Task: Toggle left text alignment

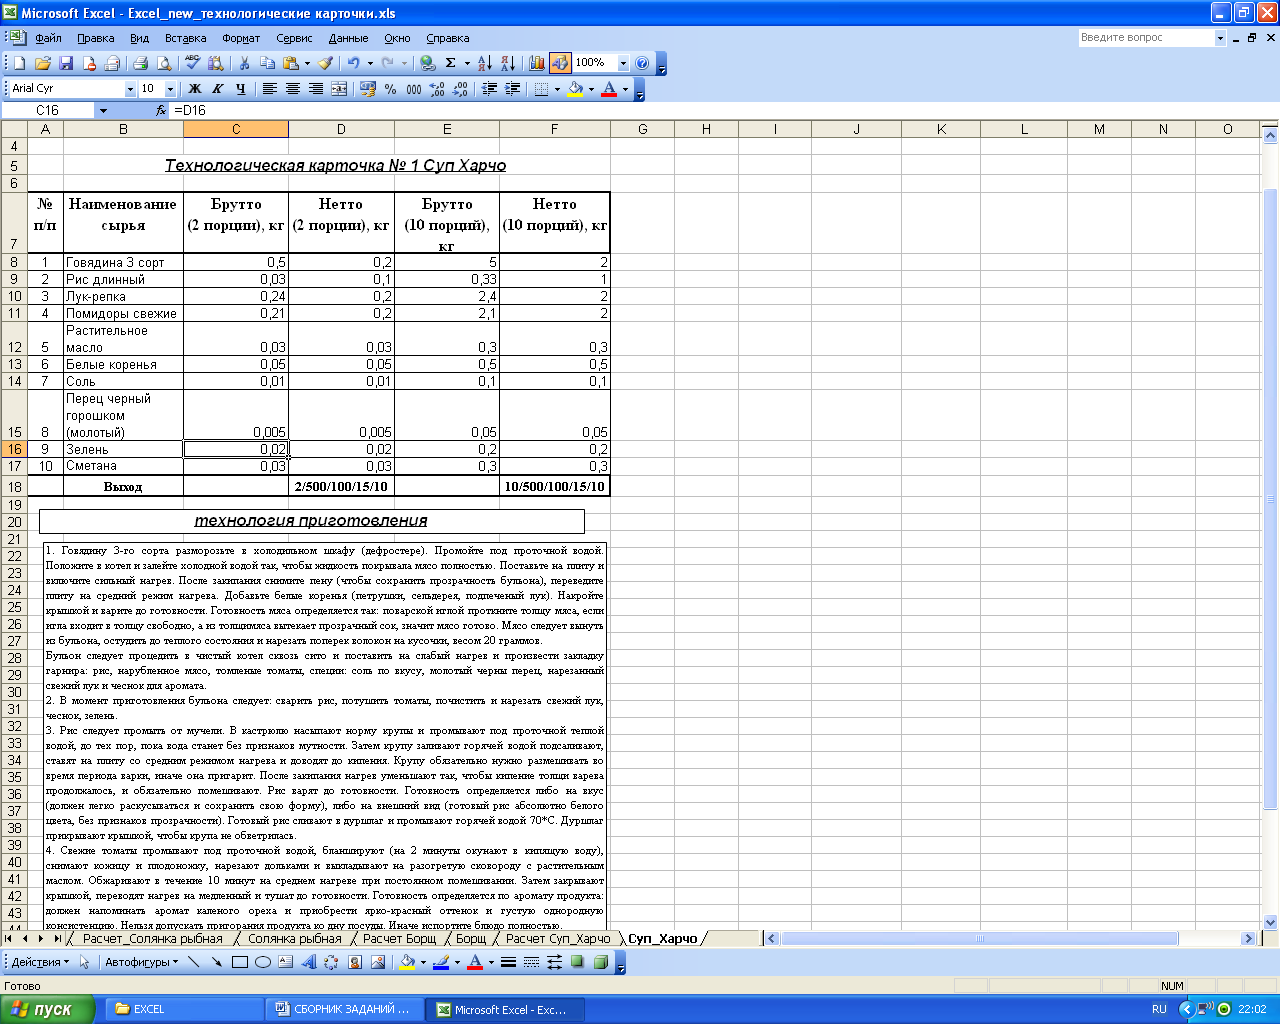Action: click(269, 89)
